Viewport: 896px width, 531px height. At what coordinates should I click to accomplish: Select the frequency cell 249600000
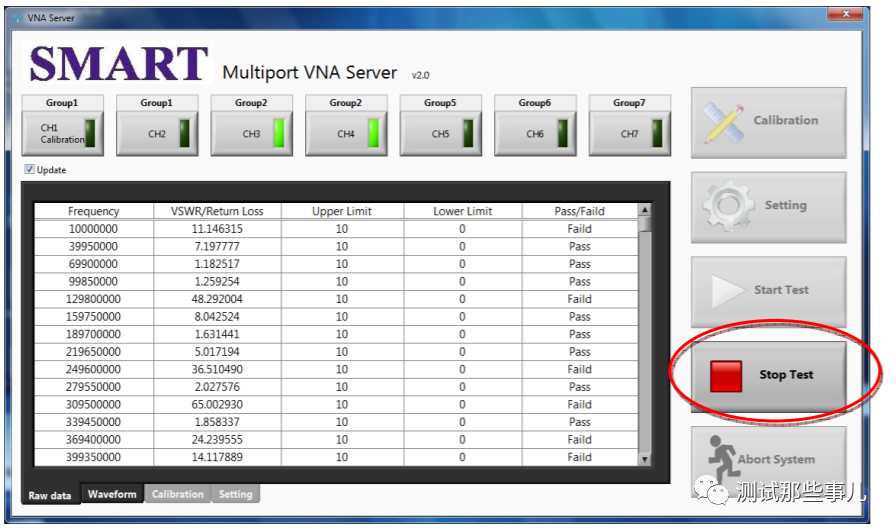[x=94, y=369]
